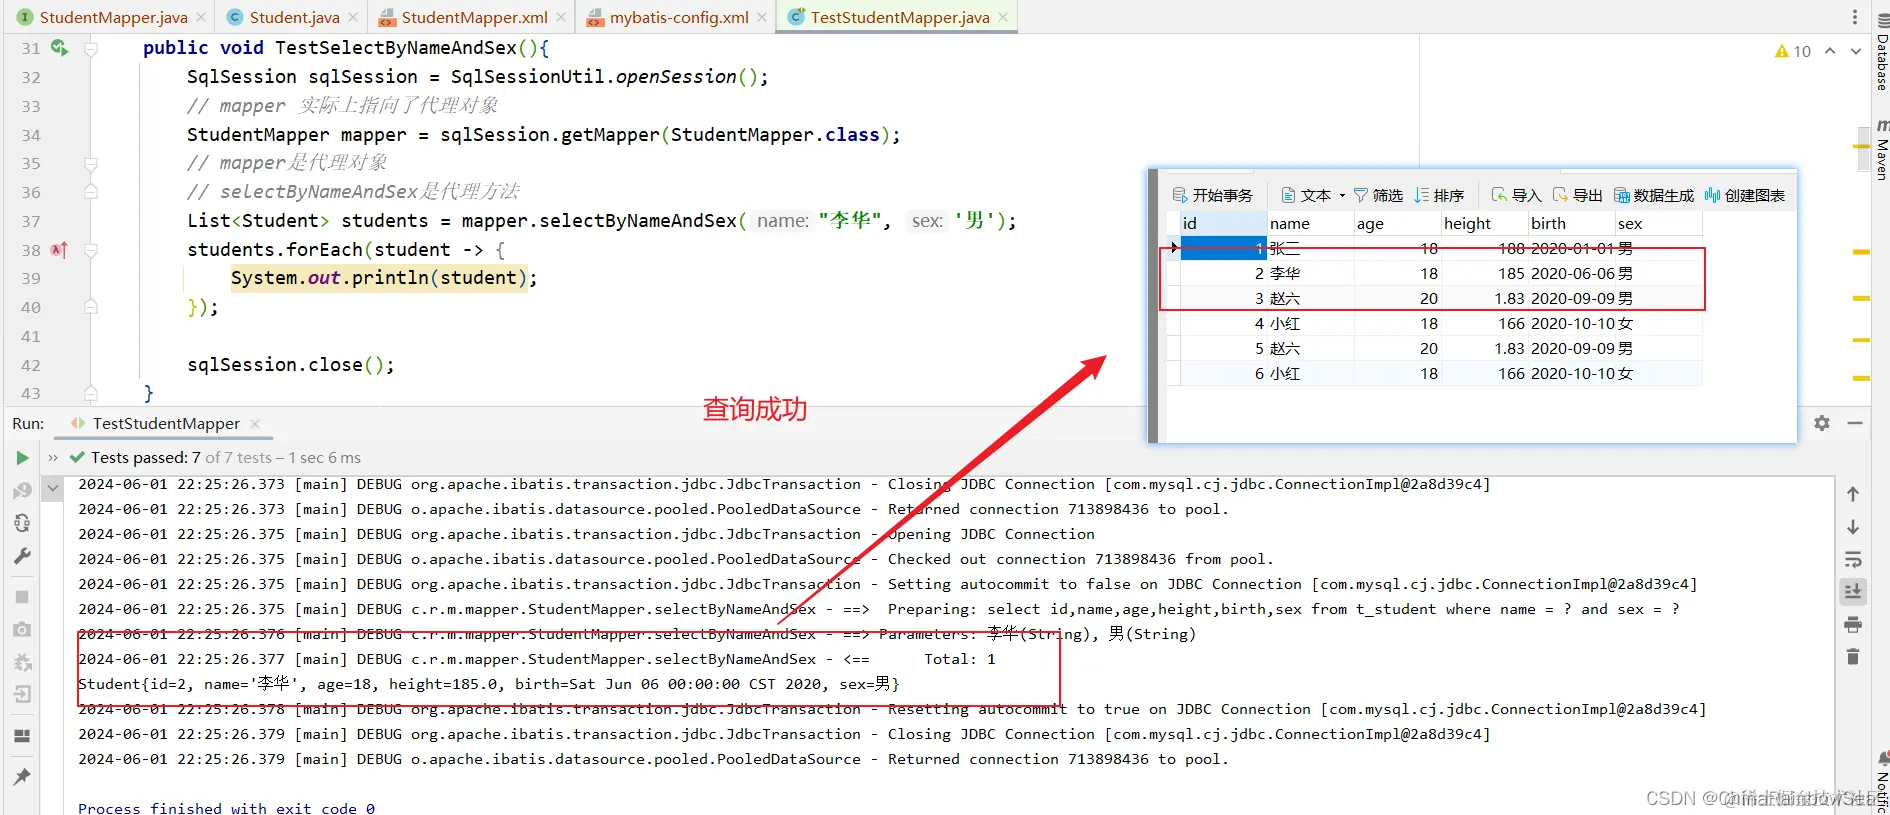Click the gutter marker icon on line 38
The image size is (1890, 815).
click(59, 250)
